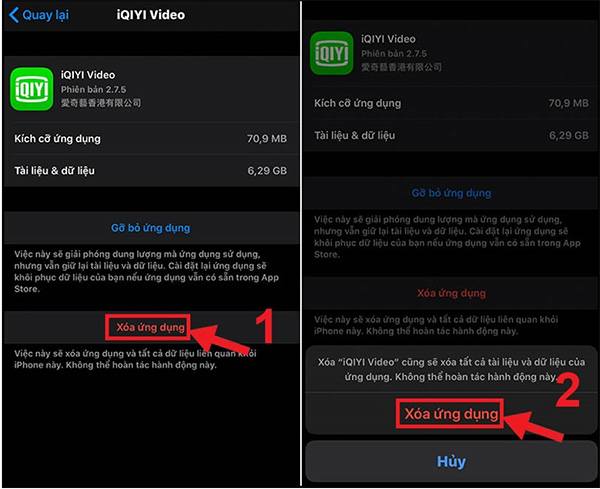Tap the 6,29 GB value on right screen
The height and width of the screenshot is (489, 600).
click(x=567, y=135)
